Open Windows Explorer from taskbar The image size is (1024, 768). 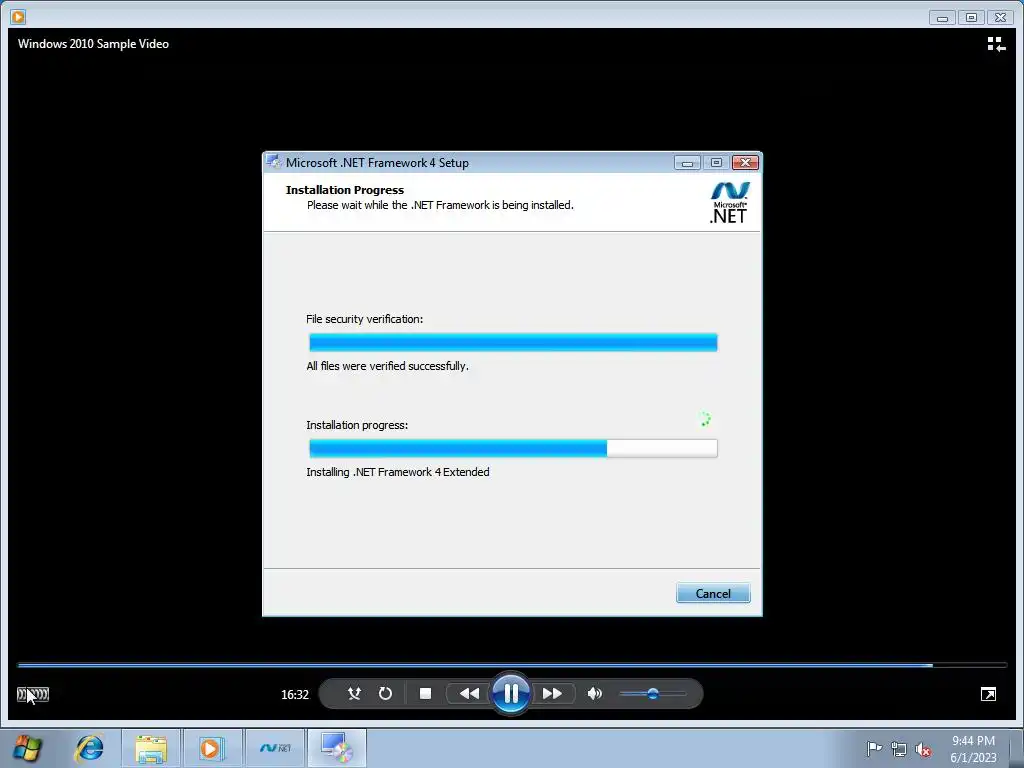[x=151, y=748]
